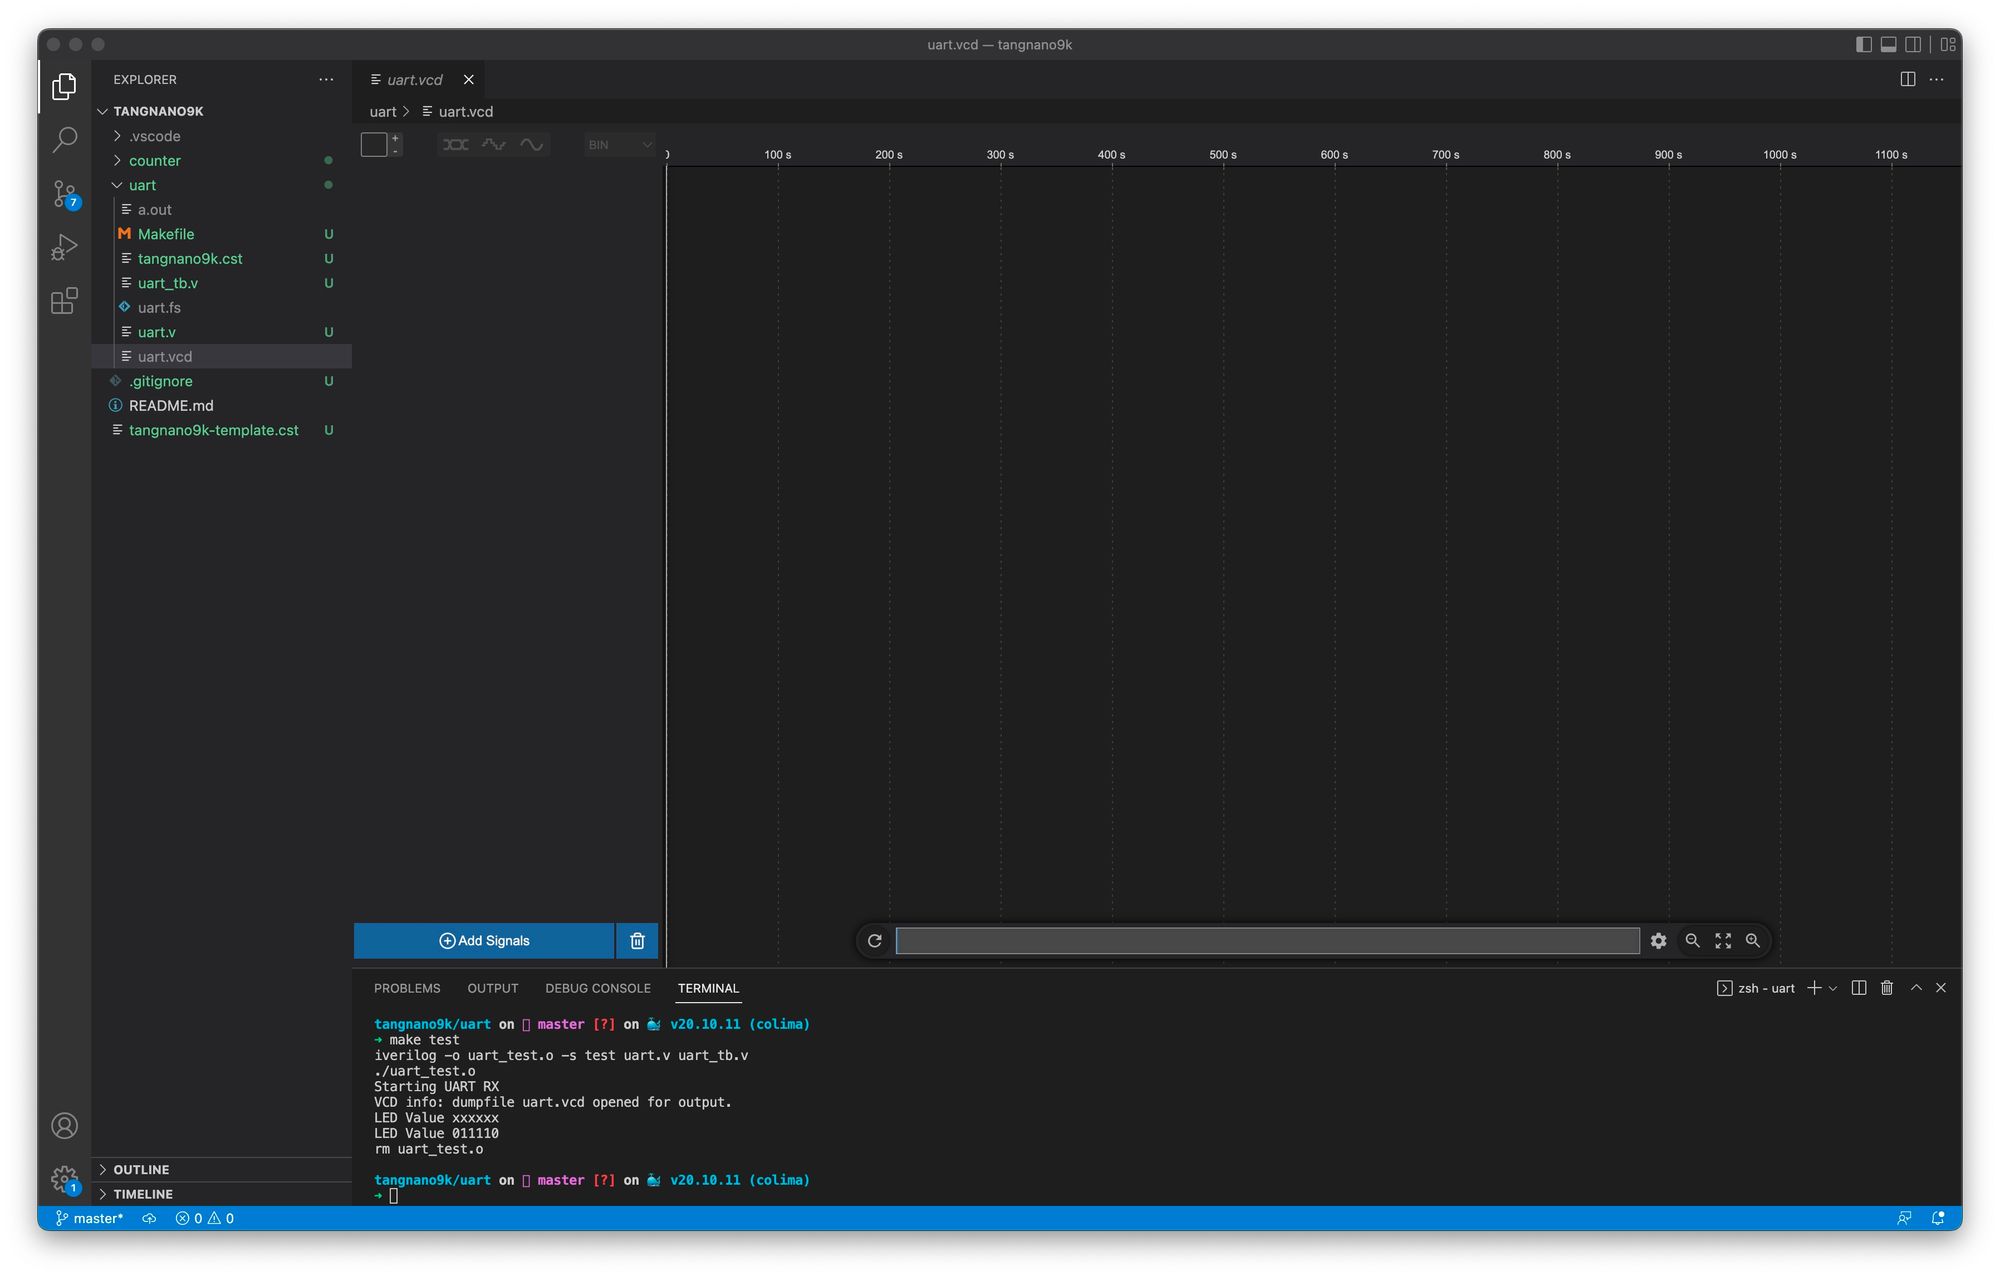The height and width of the screenshot is (1277, 2000).
Task: Click the waveform reload icon
Action: point(875,941)
